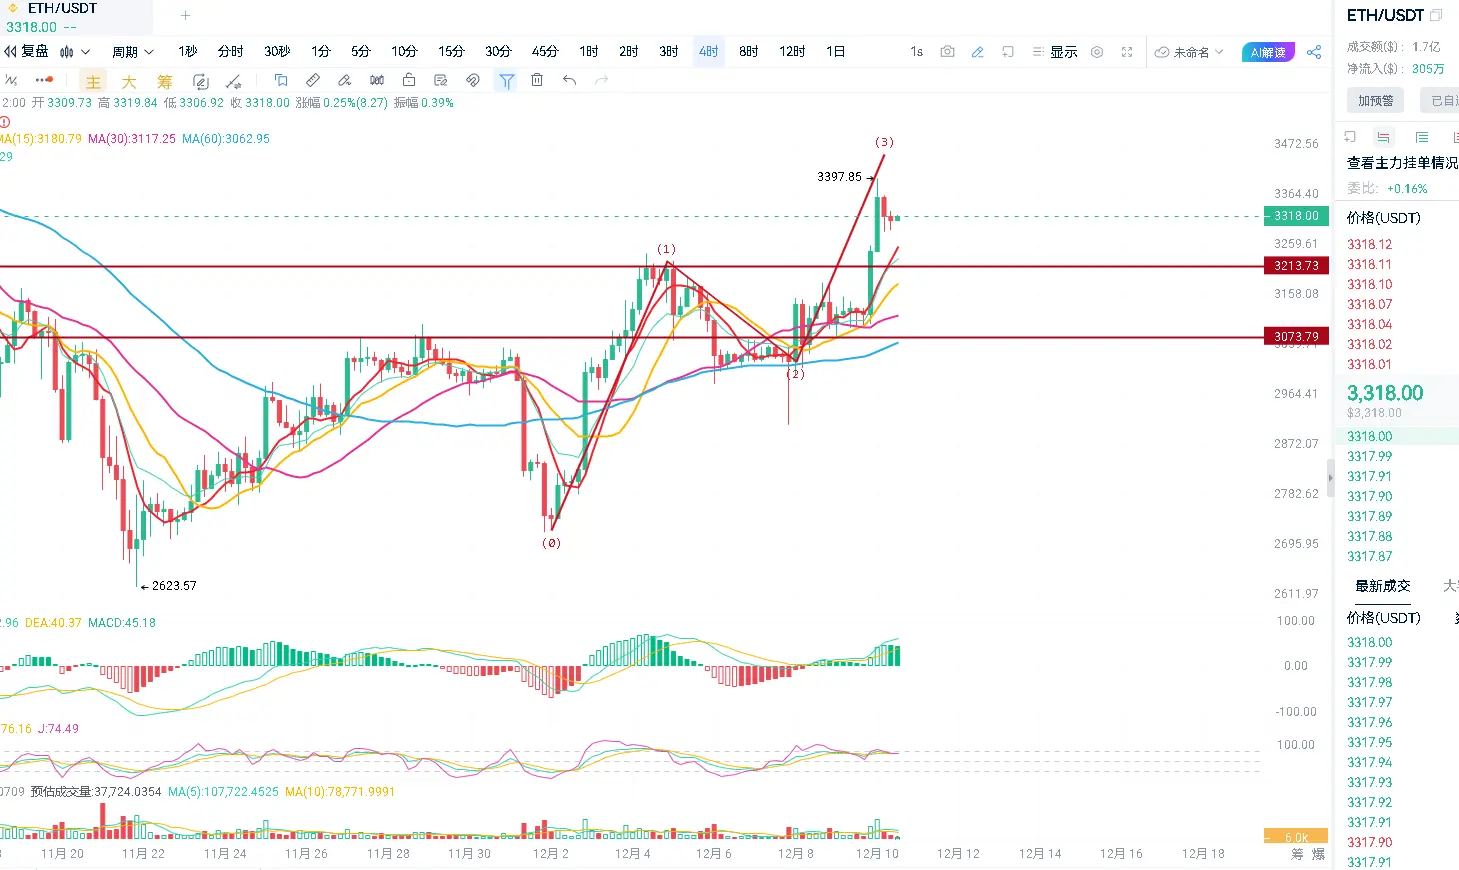Select the ruler measure tool
1459x870 pixels.
point(313,80)
